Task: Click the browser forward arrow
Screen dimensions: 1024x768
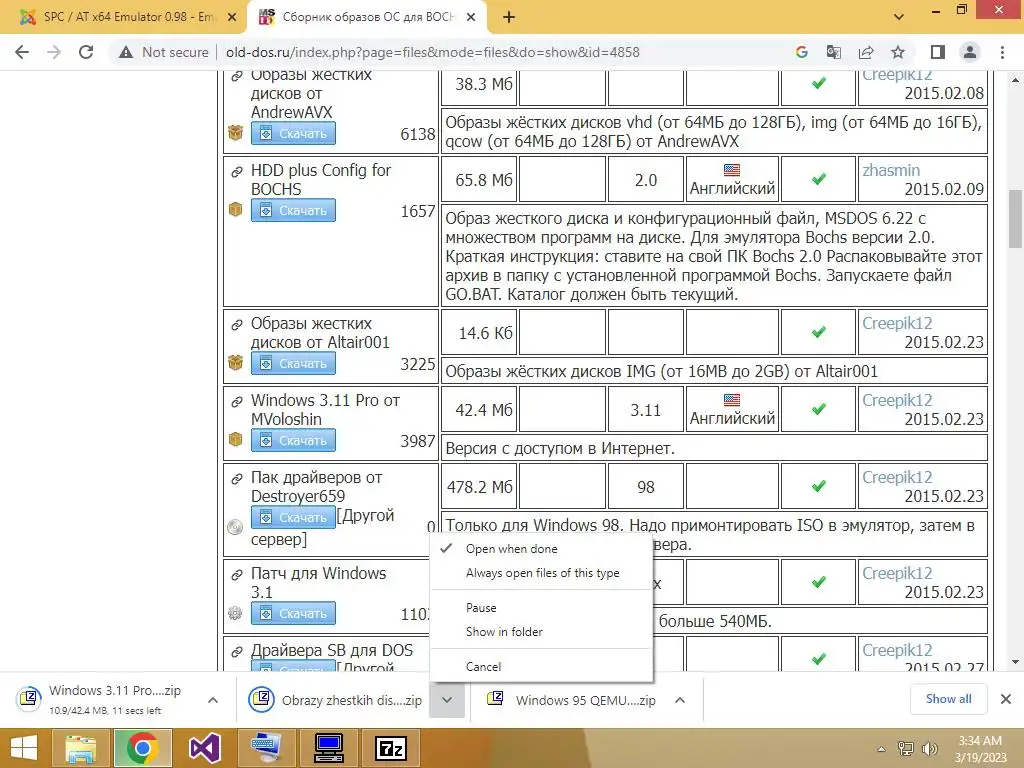Action: tap(54, 52)
